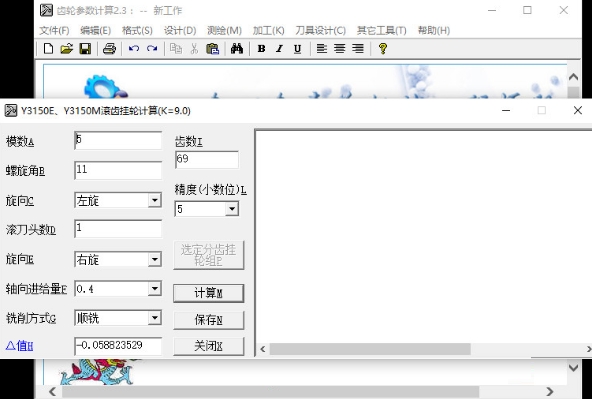Screen dimensions: 592x399
Task: Expand the 铣削方式 dropdown showing 顺铣
Action: coord(154,318)
